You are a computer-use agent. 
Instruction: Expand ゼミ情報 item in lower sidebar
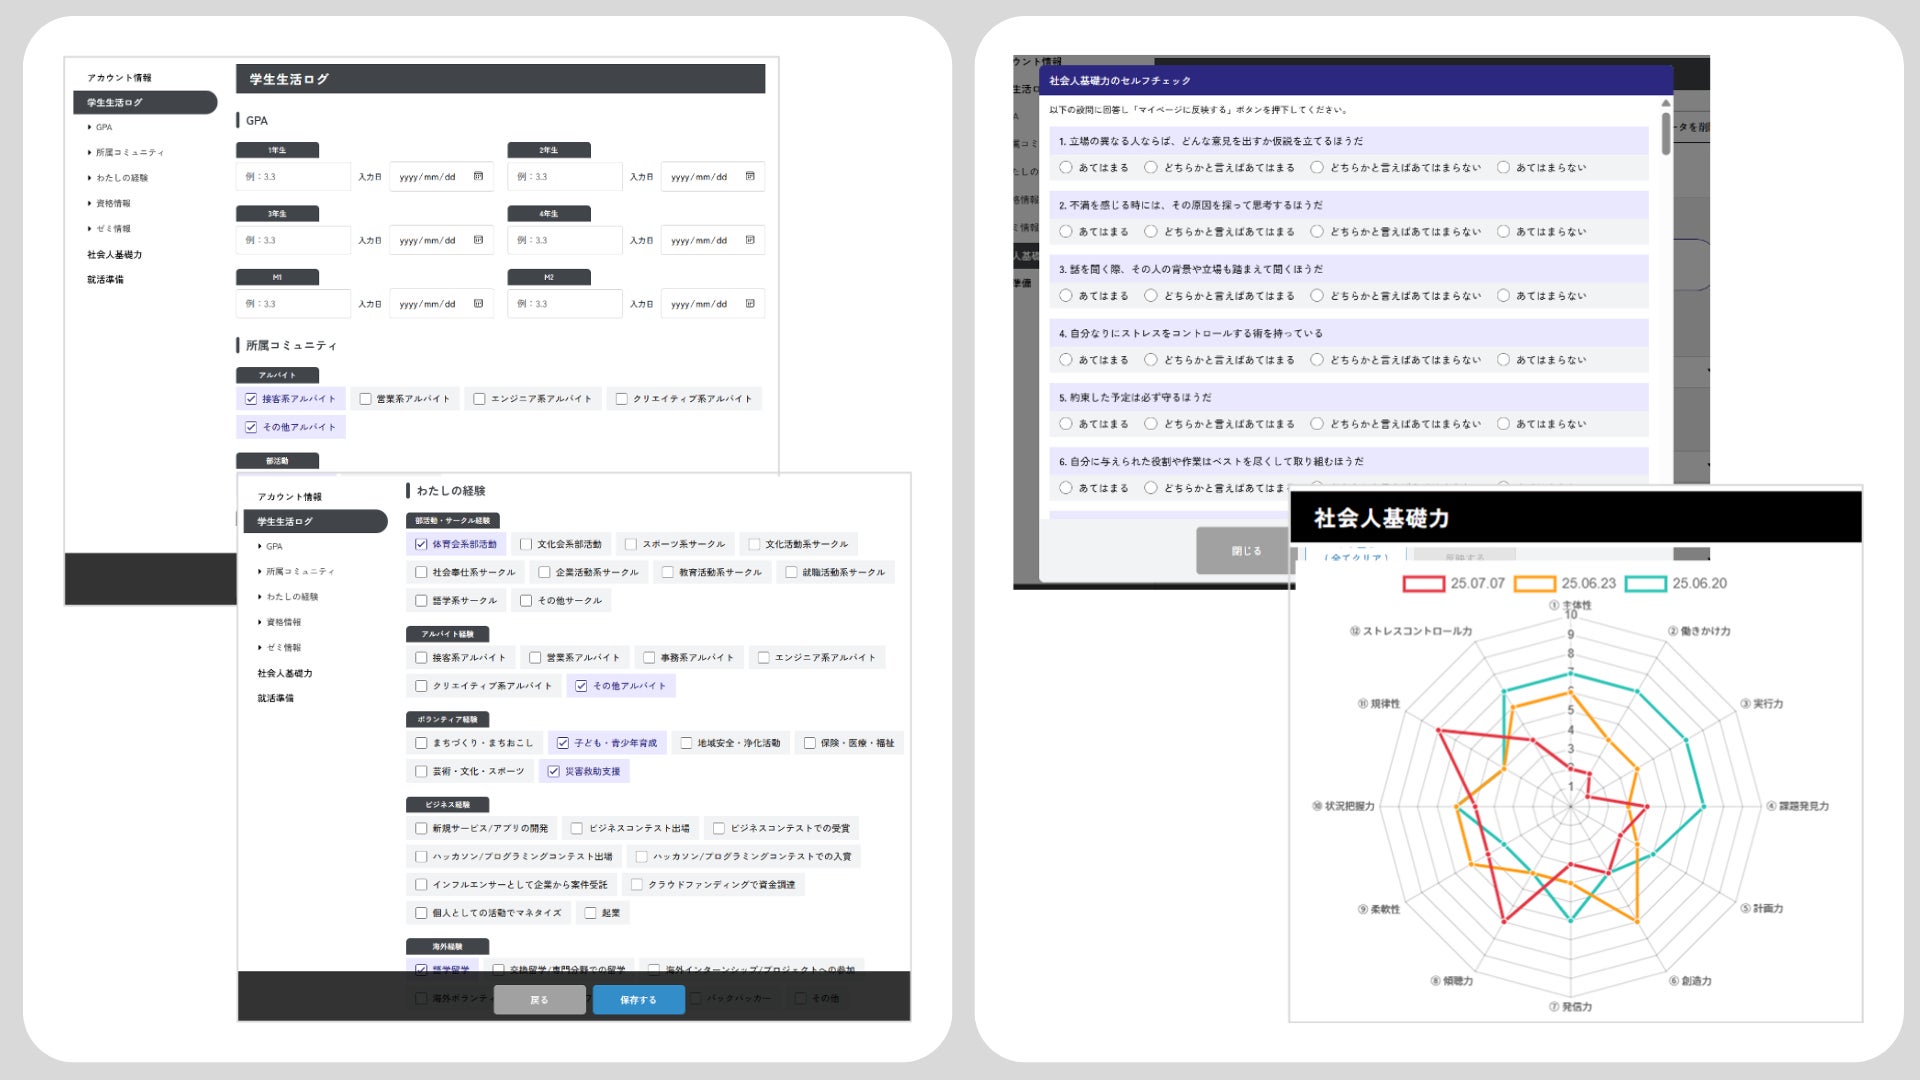tap(280, 647)
